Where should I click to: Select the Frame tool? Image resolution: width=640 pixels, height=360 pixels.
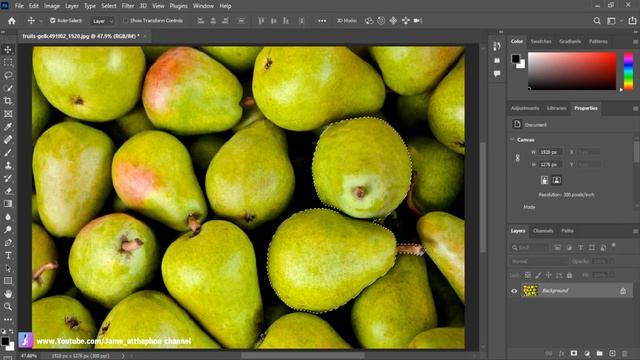[8, 114]
